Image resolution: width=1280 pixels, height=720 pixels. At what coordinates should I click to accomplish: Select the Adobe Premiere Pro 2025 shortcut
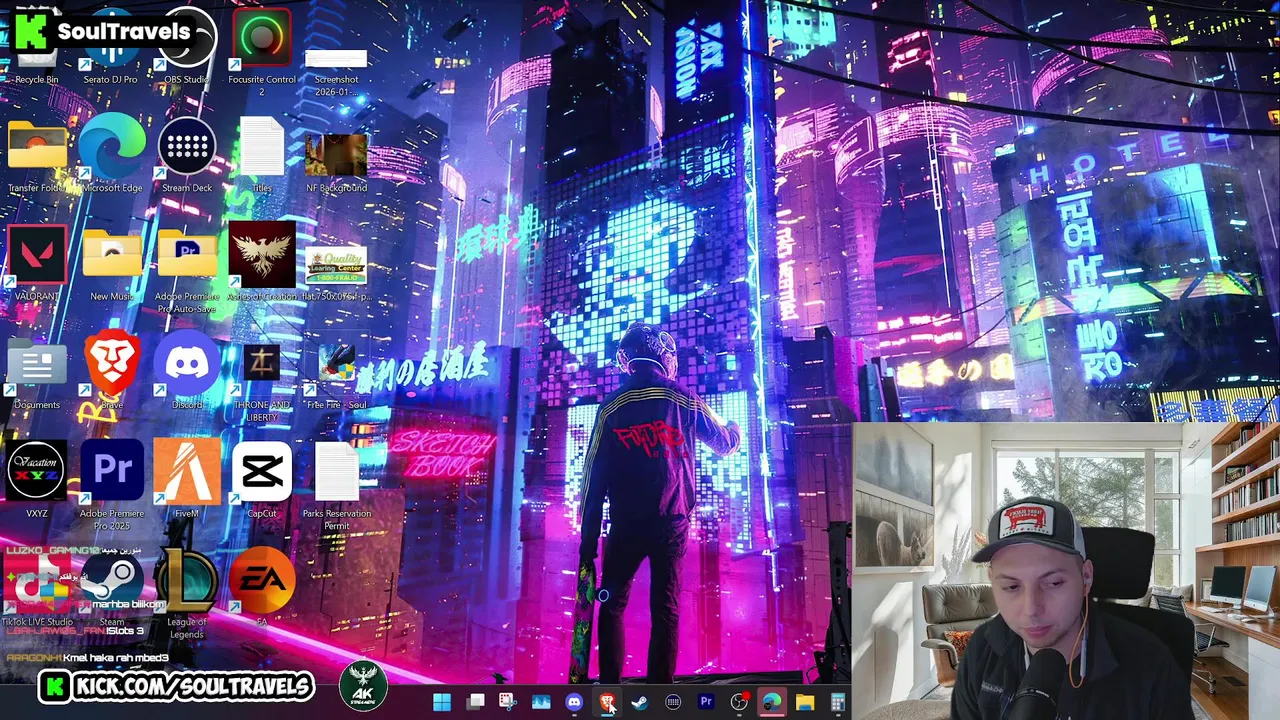tap(112, 484)
